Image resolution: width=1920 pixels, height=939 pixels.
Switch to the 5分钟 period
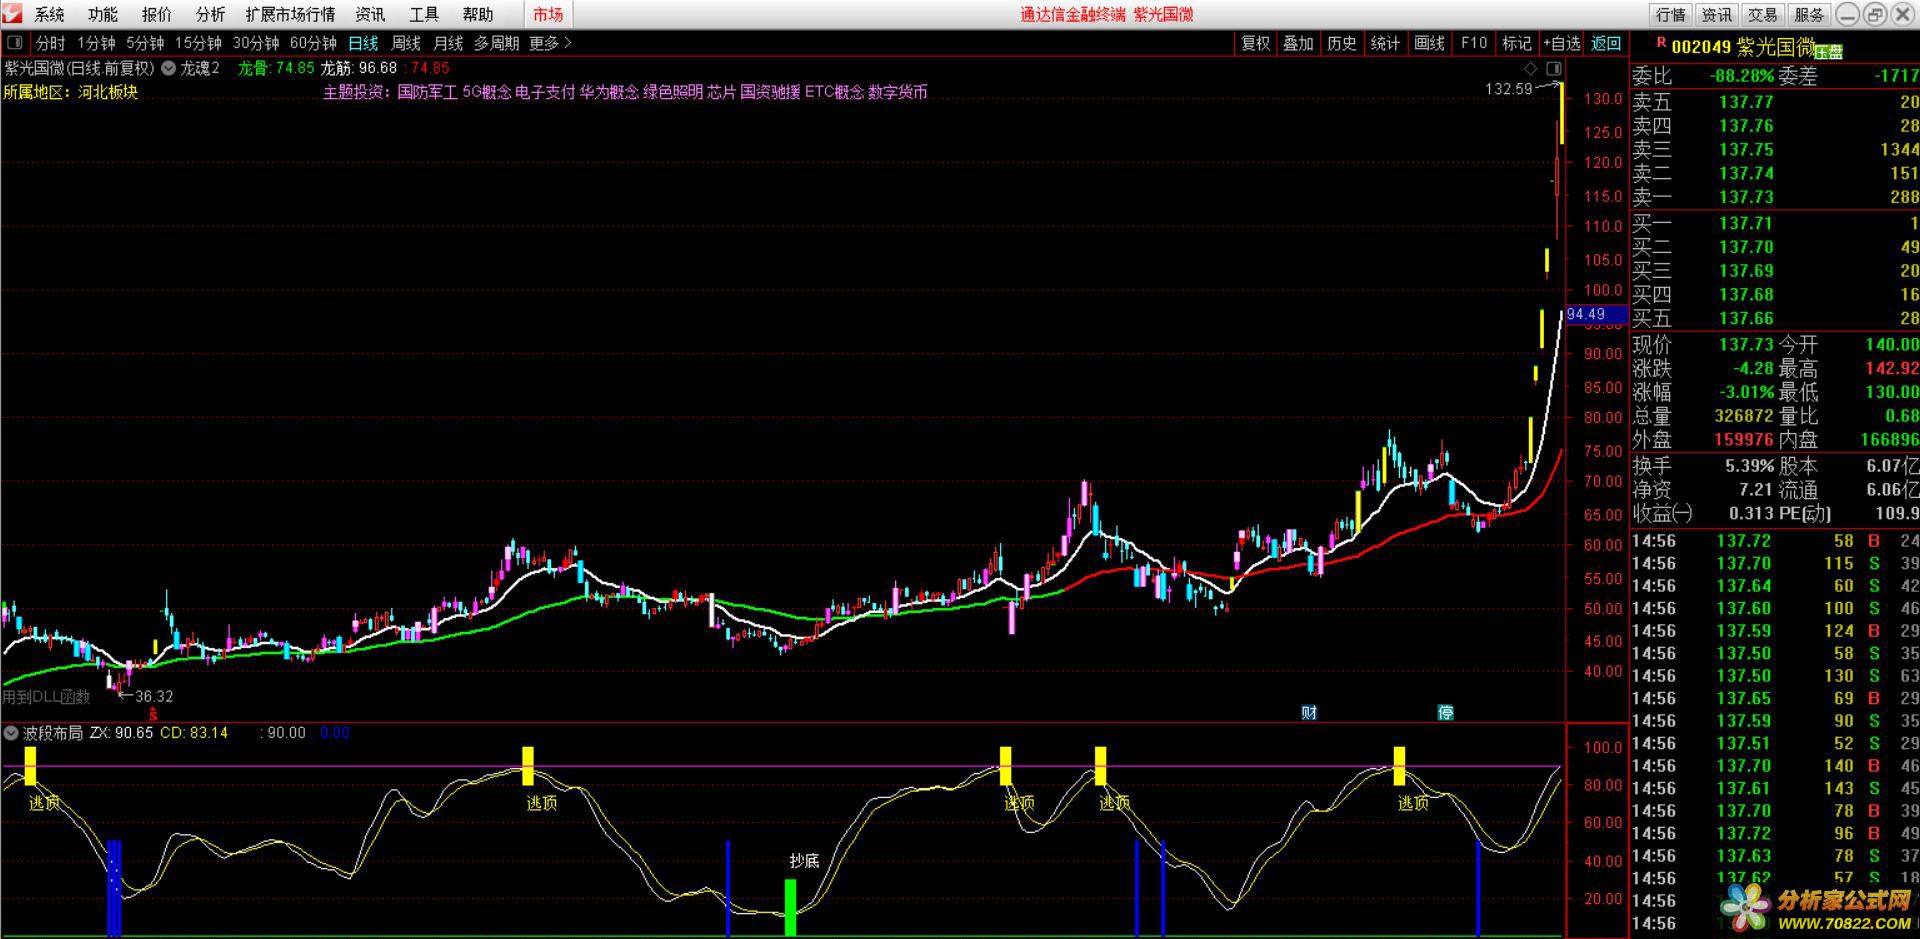coord(145,43)
